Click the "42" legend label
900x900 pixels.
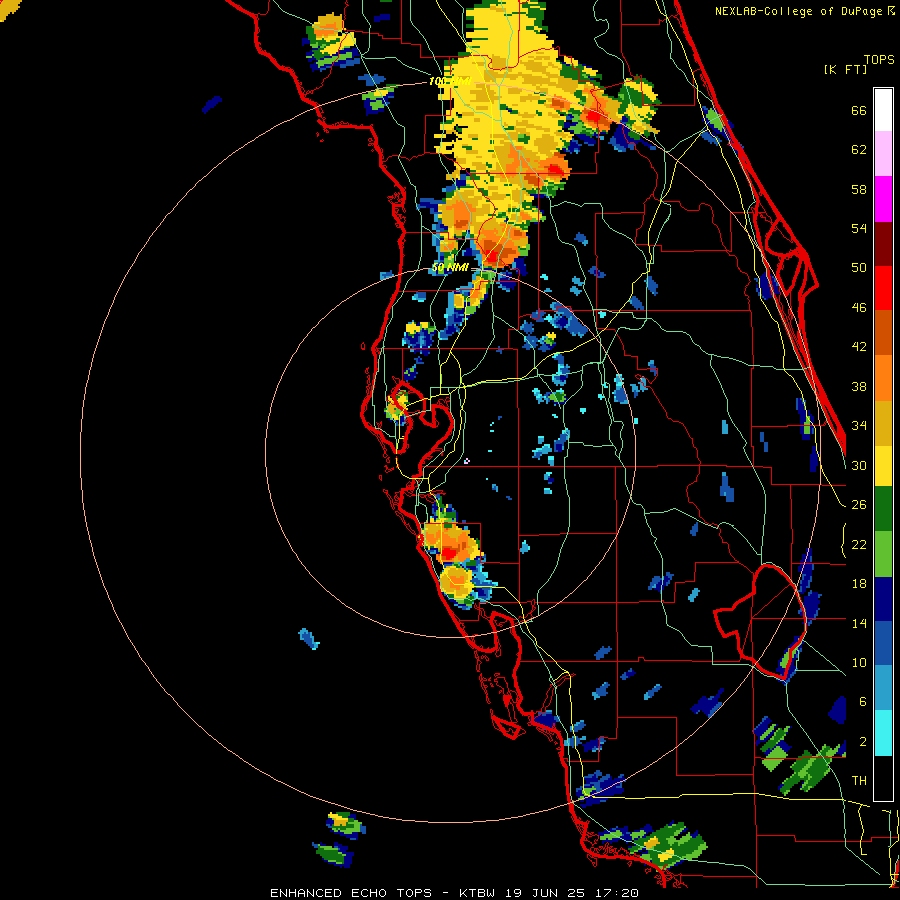click(x=859, y=347)
